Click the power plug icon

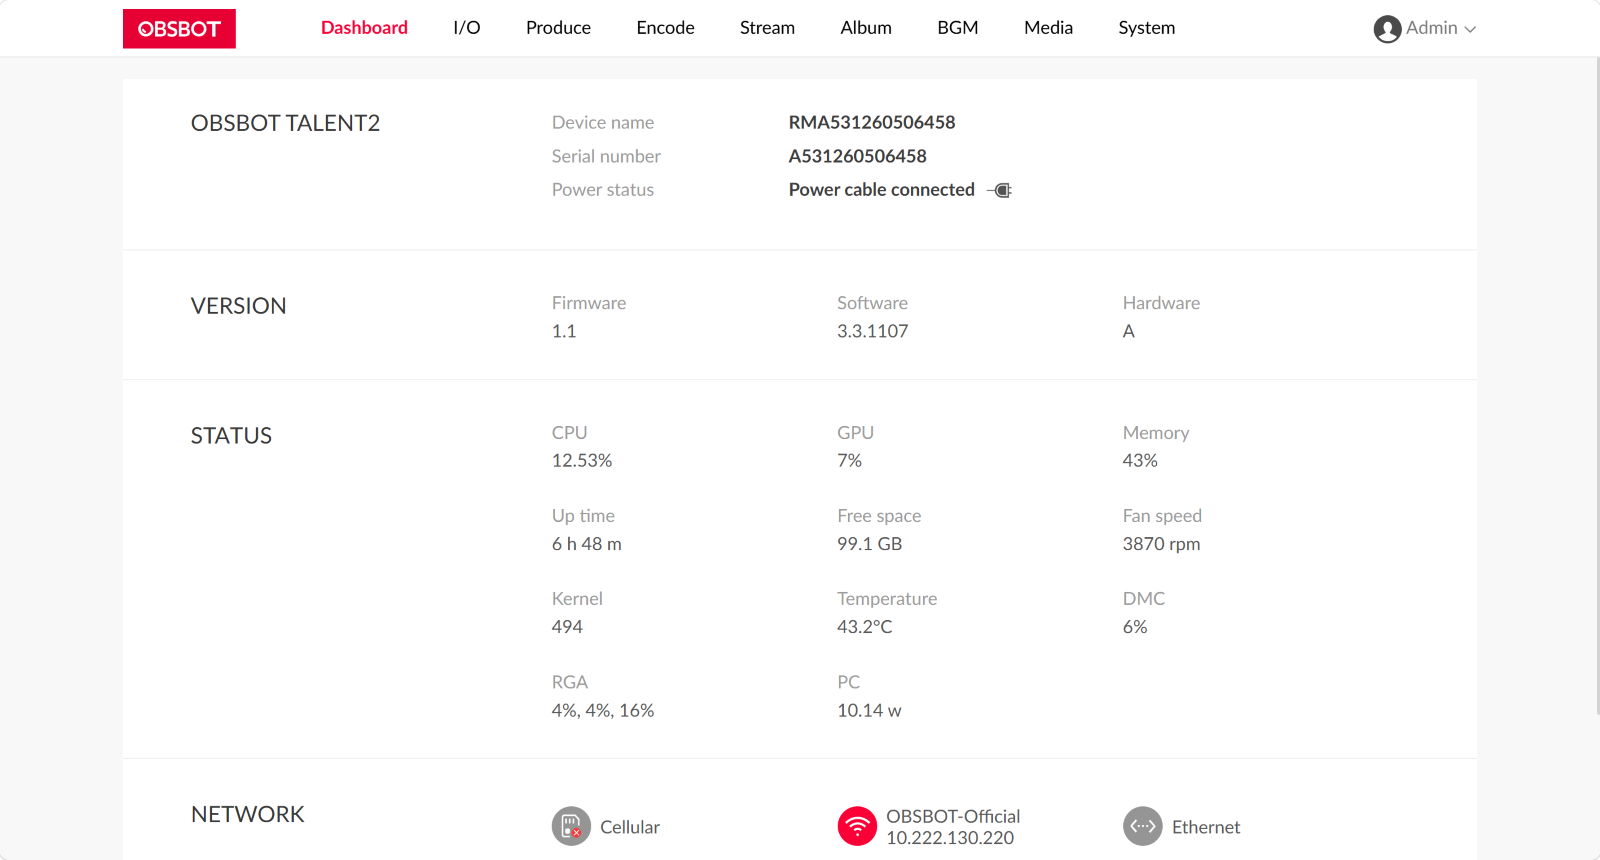click(999, 190)
